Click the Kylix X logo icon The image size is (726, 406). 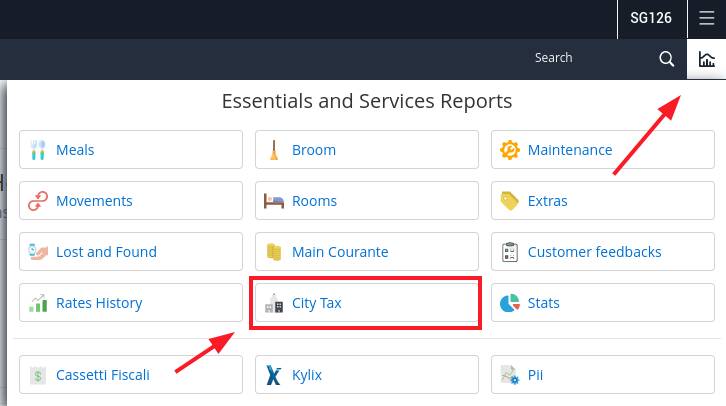[274, 375]
